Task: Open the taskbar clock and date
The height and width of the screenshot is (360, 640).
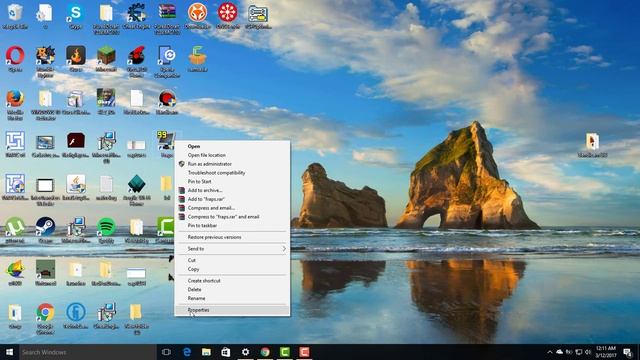Action: 606,352
